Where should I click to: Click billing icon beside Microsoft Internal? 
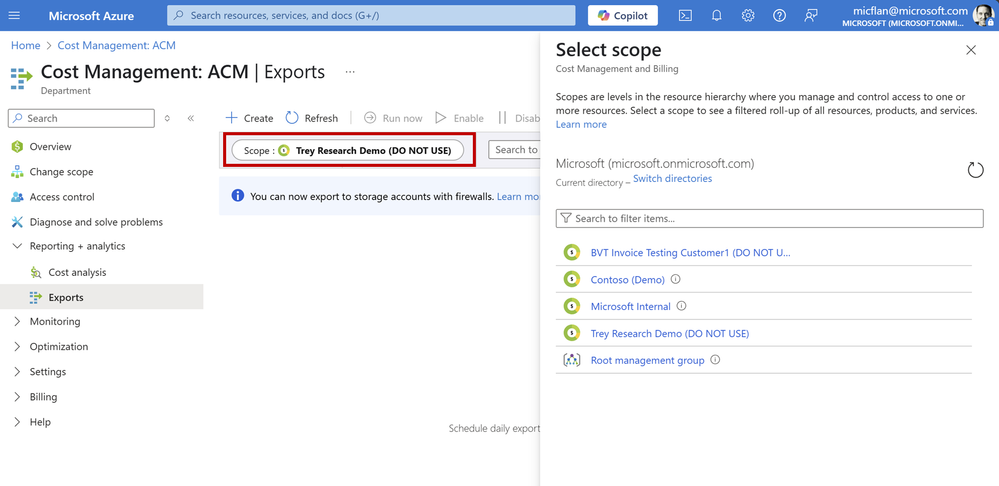pyautogui.click(x=571, y=306)
